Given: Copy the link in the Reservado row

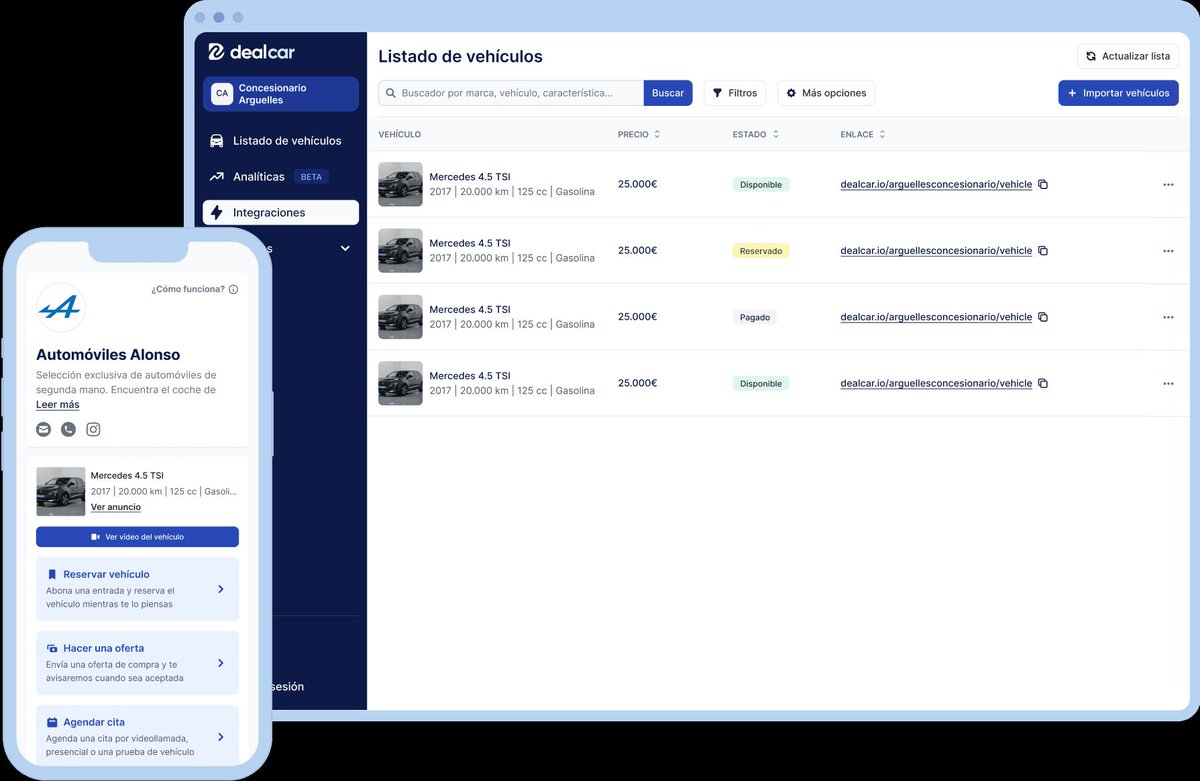Looking at the screenshot, I should coord(1043,251).
